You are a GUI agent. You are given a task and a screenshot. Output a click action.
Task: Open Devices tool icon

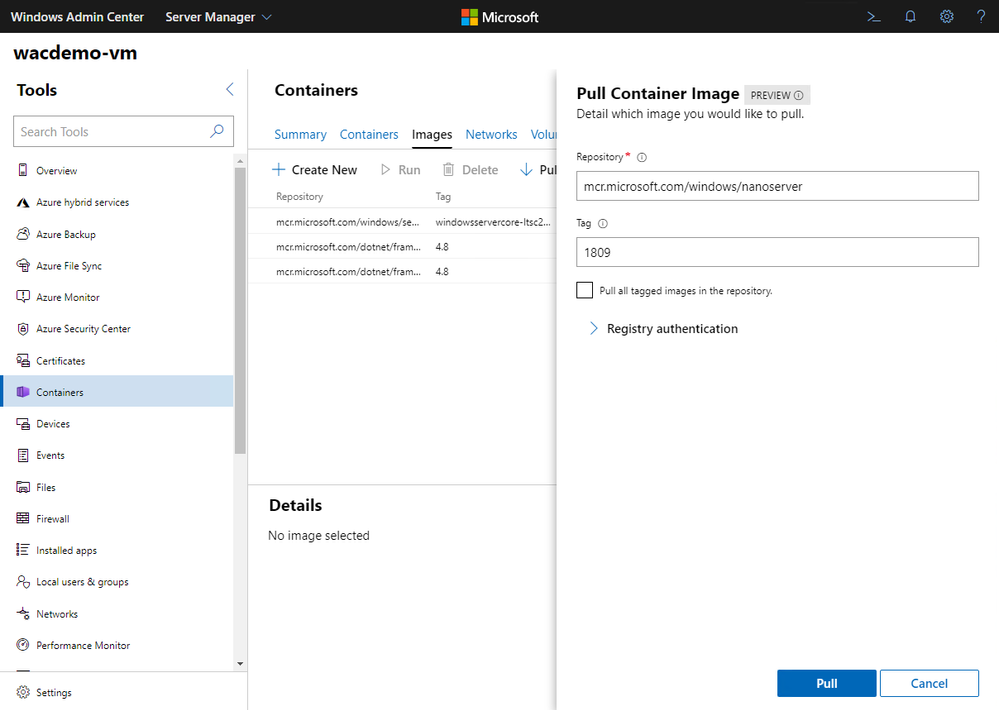click(x=23, y=423)
